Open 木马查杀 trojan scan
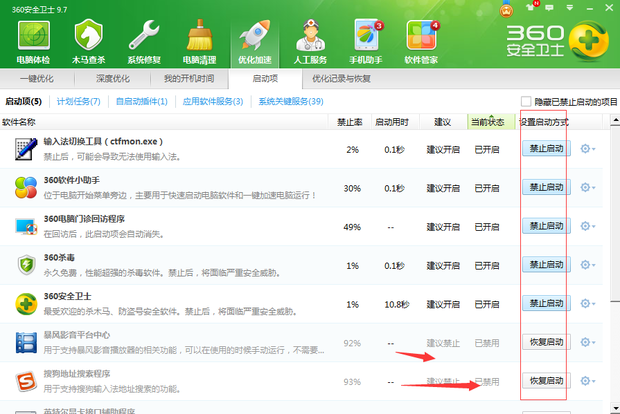 click(x=89, y=42)
